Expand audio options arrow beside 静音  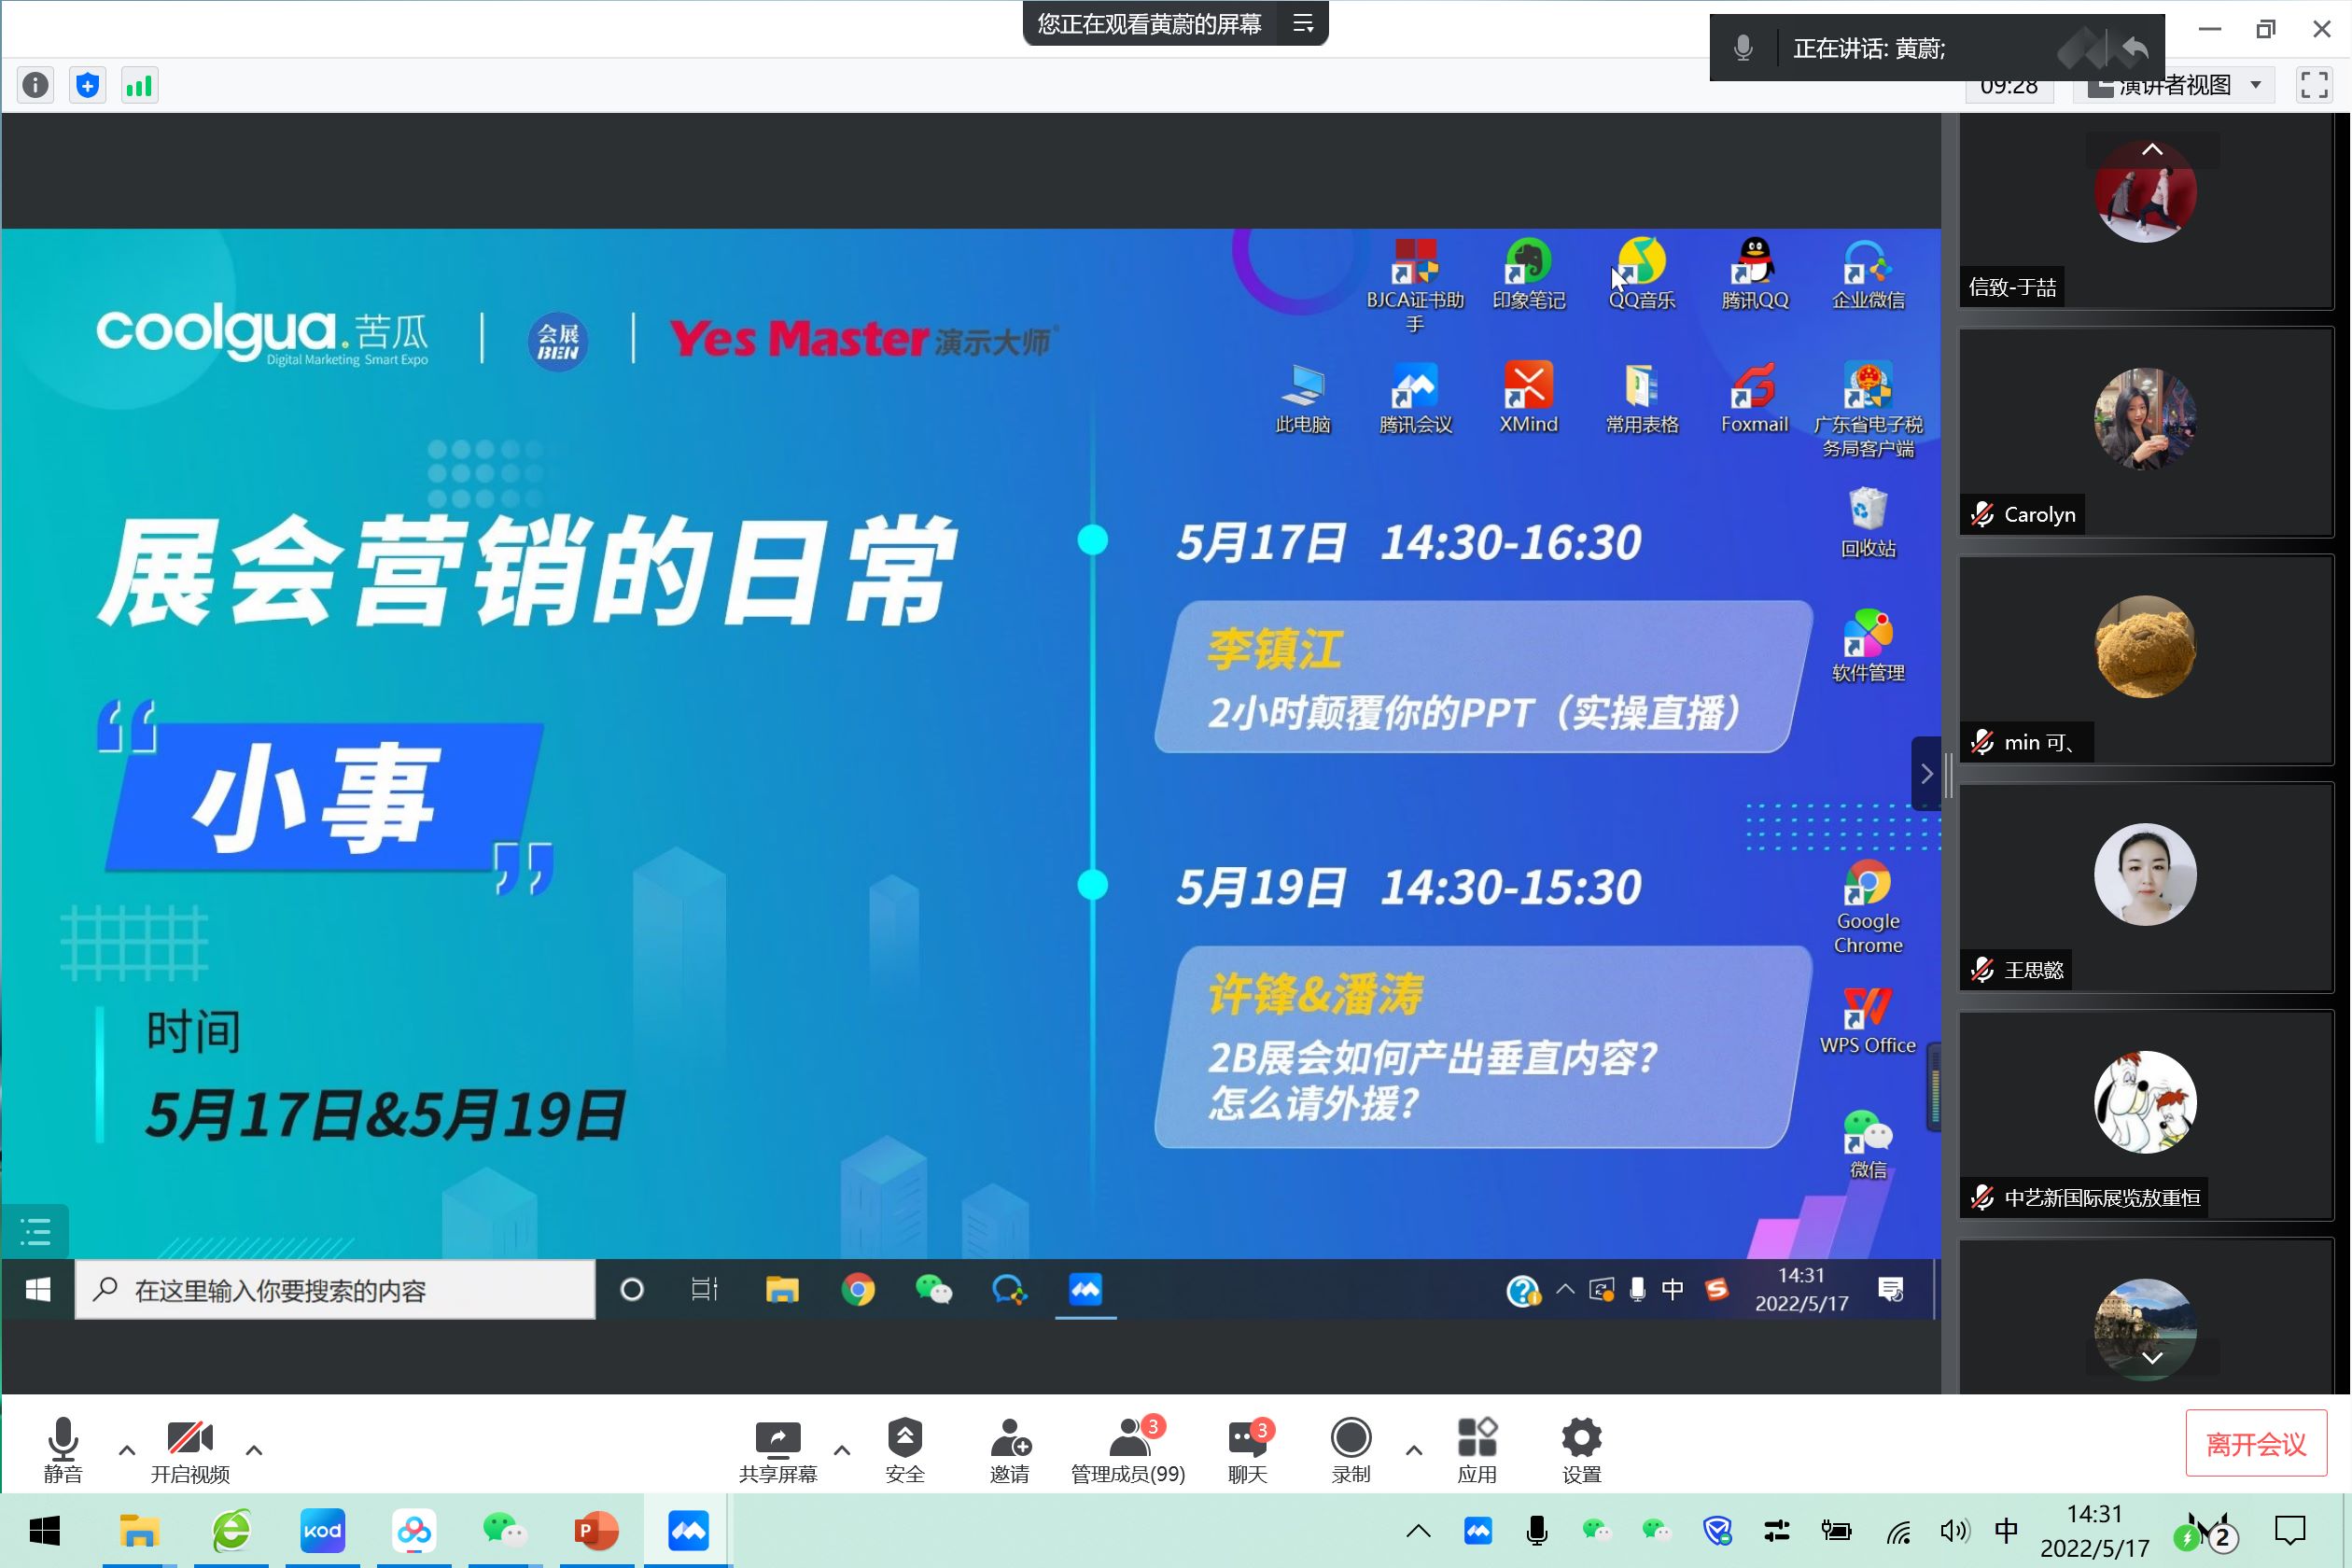point(127,1449)
